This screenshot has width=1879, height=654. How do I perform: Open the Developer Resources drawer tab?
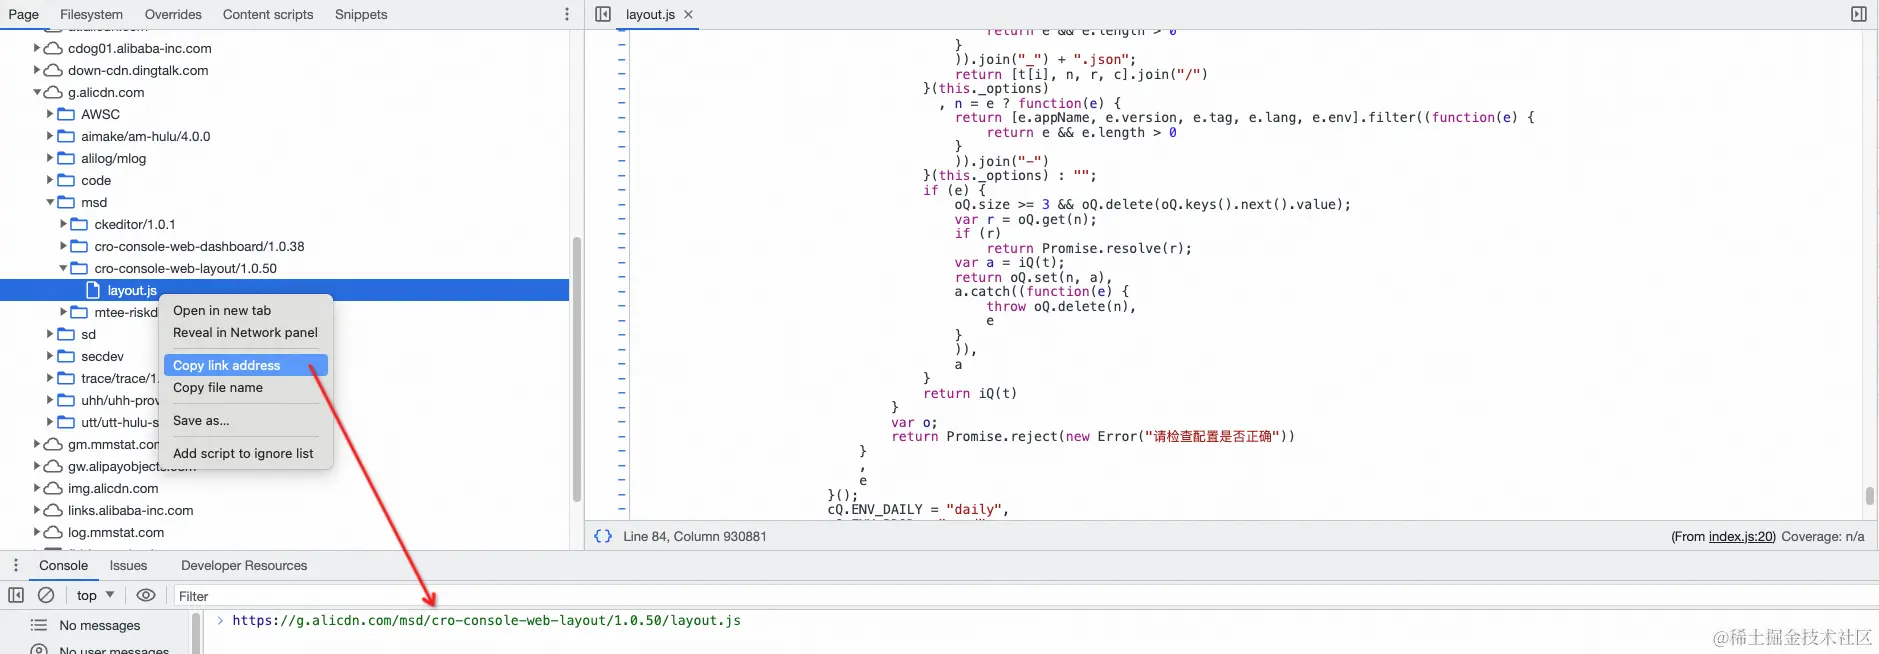(244, 565)
